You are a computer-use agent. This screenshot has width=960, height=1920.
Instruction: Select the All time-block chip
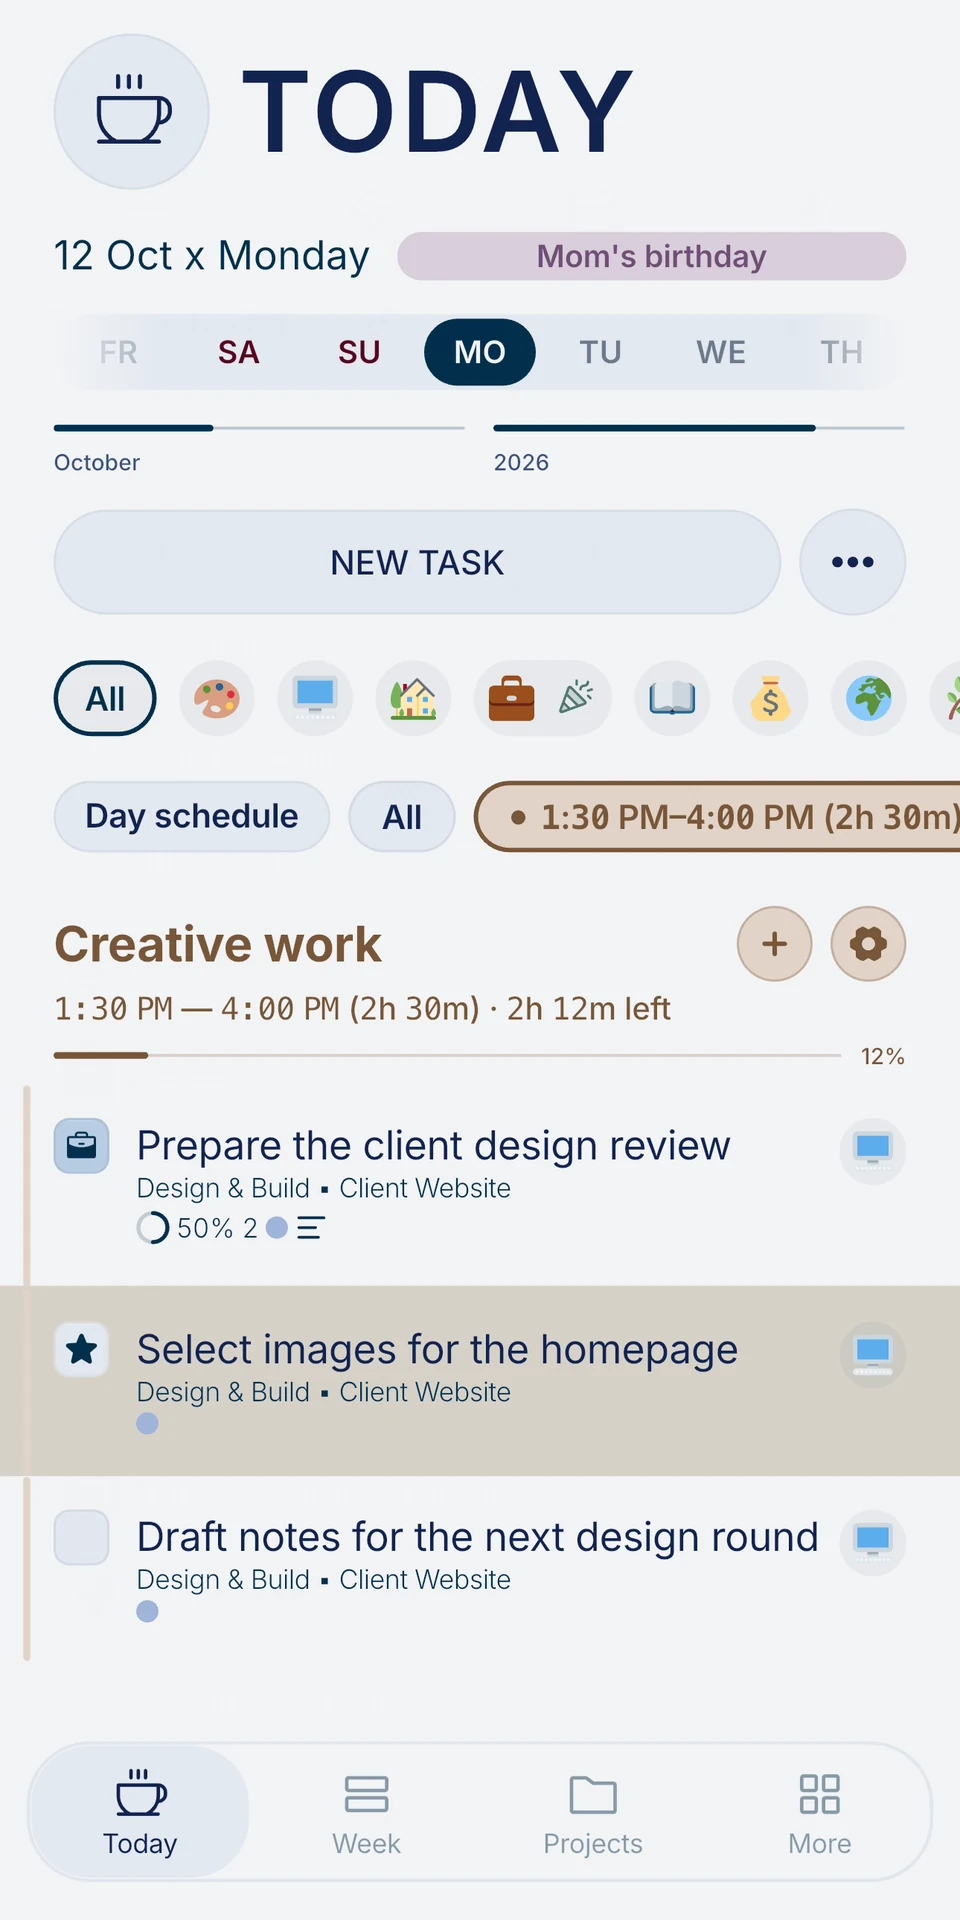click(402, 816)
